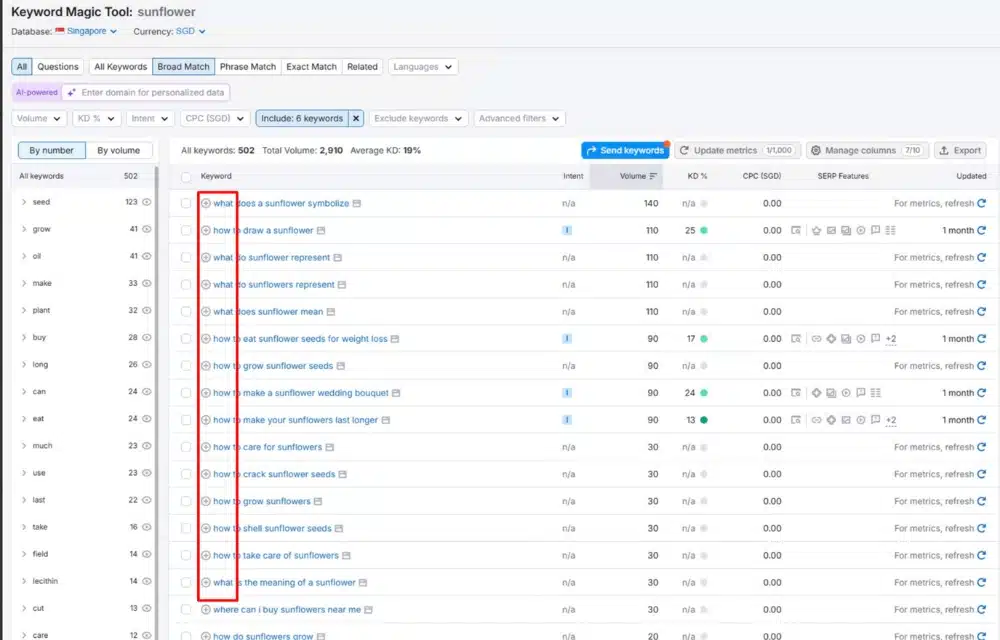Image resolution: width=1000 pixels, height=640 pixels.
Task: Change database from Singapore dropdown
Action: click(x=86, y=31)
